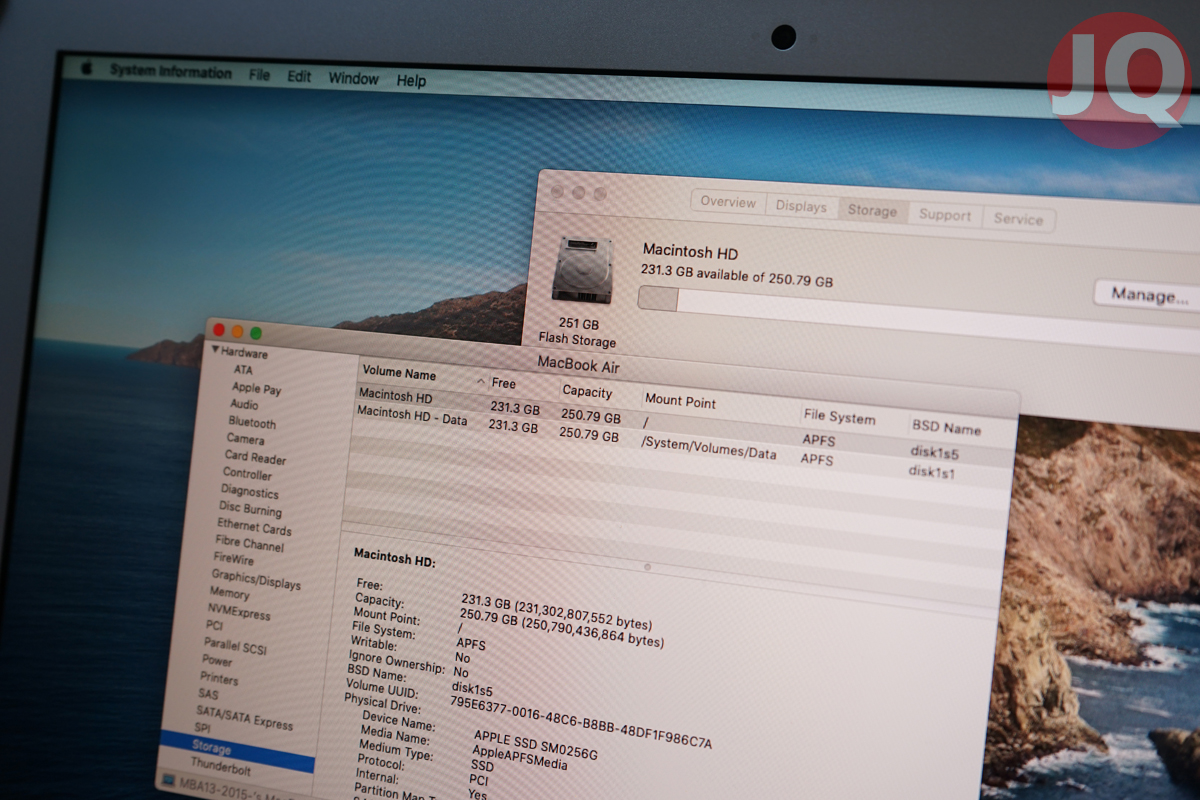Select Card Reader in the sidebar

click(255, 457)
